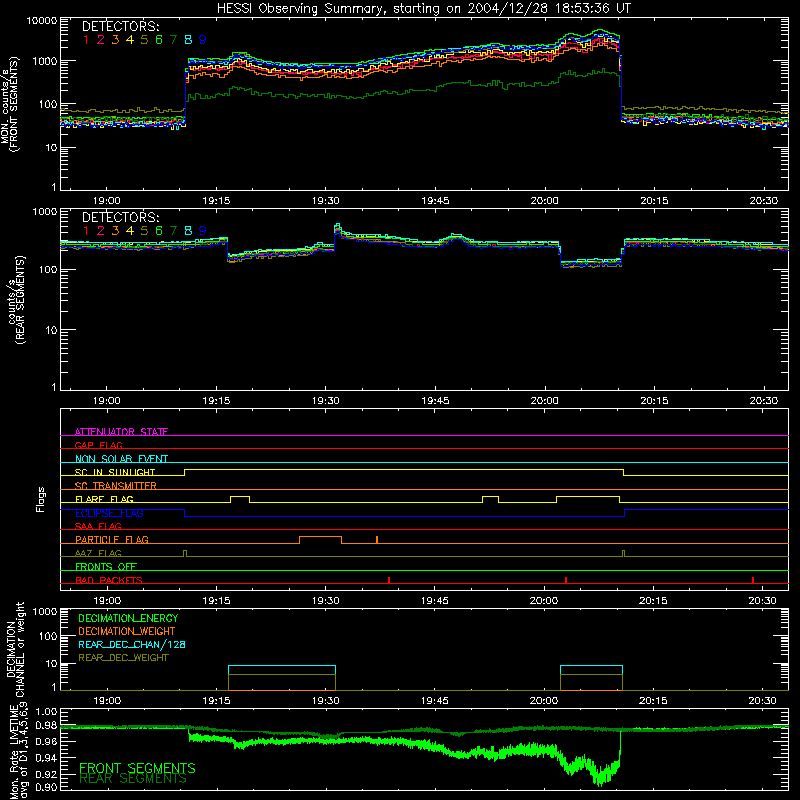Click the BAD_PACKETS red tick near 19:39
The width and height of the screenshot is (800, 800).
point(389,580)
